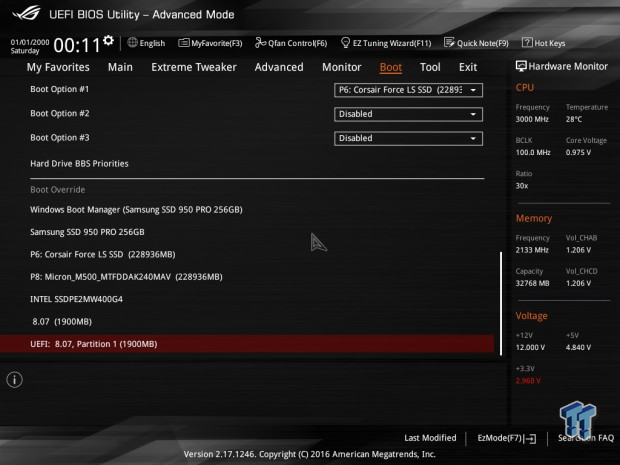Switch to the Exit tab
The height and width of the screenshot is (465, 620).
tap(468, 67)
